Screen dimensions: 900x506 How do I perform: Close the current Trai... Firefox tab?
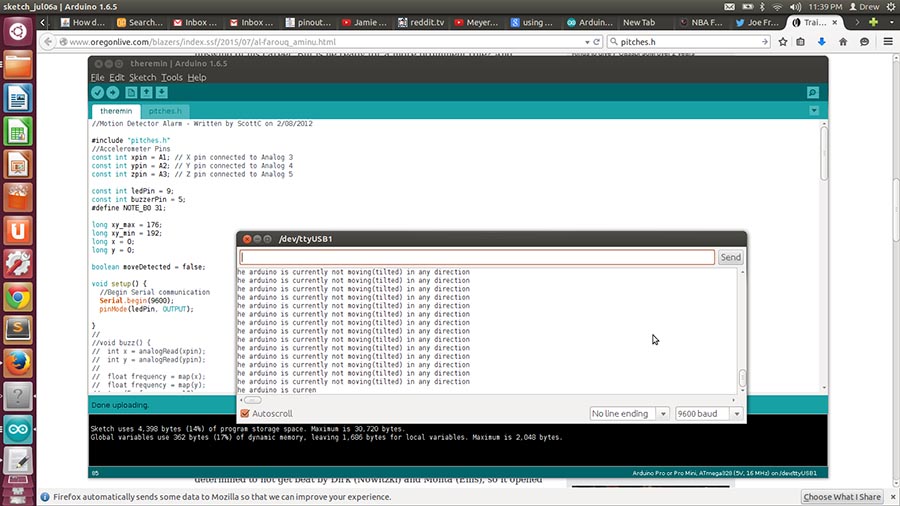click(x=835, y=22)
